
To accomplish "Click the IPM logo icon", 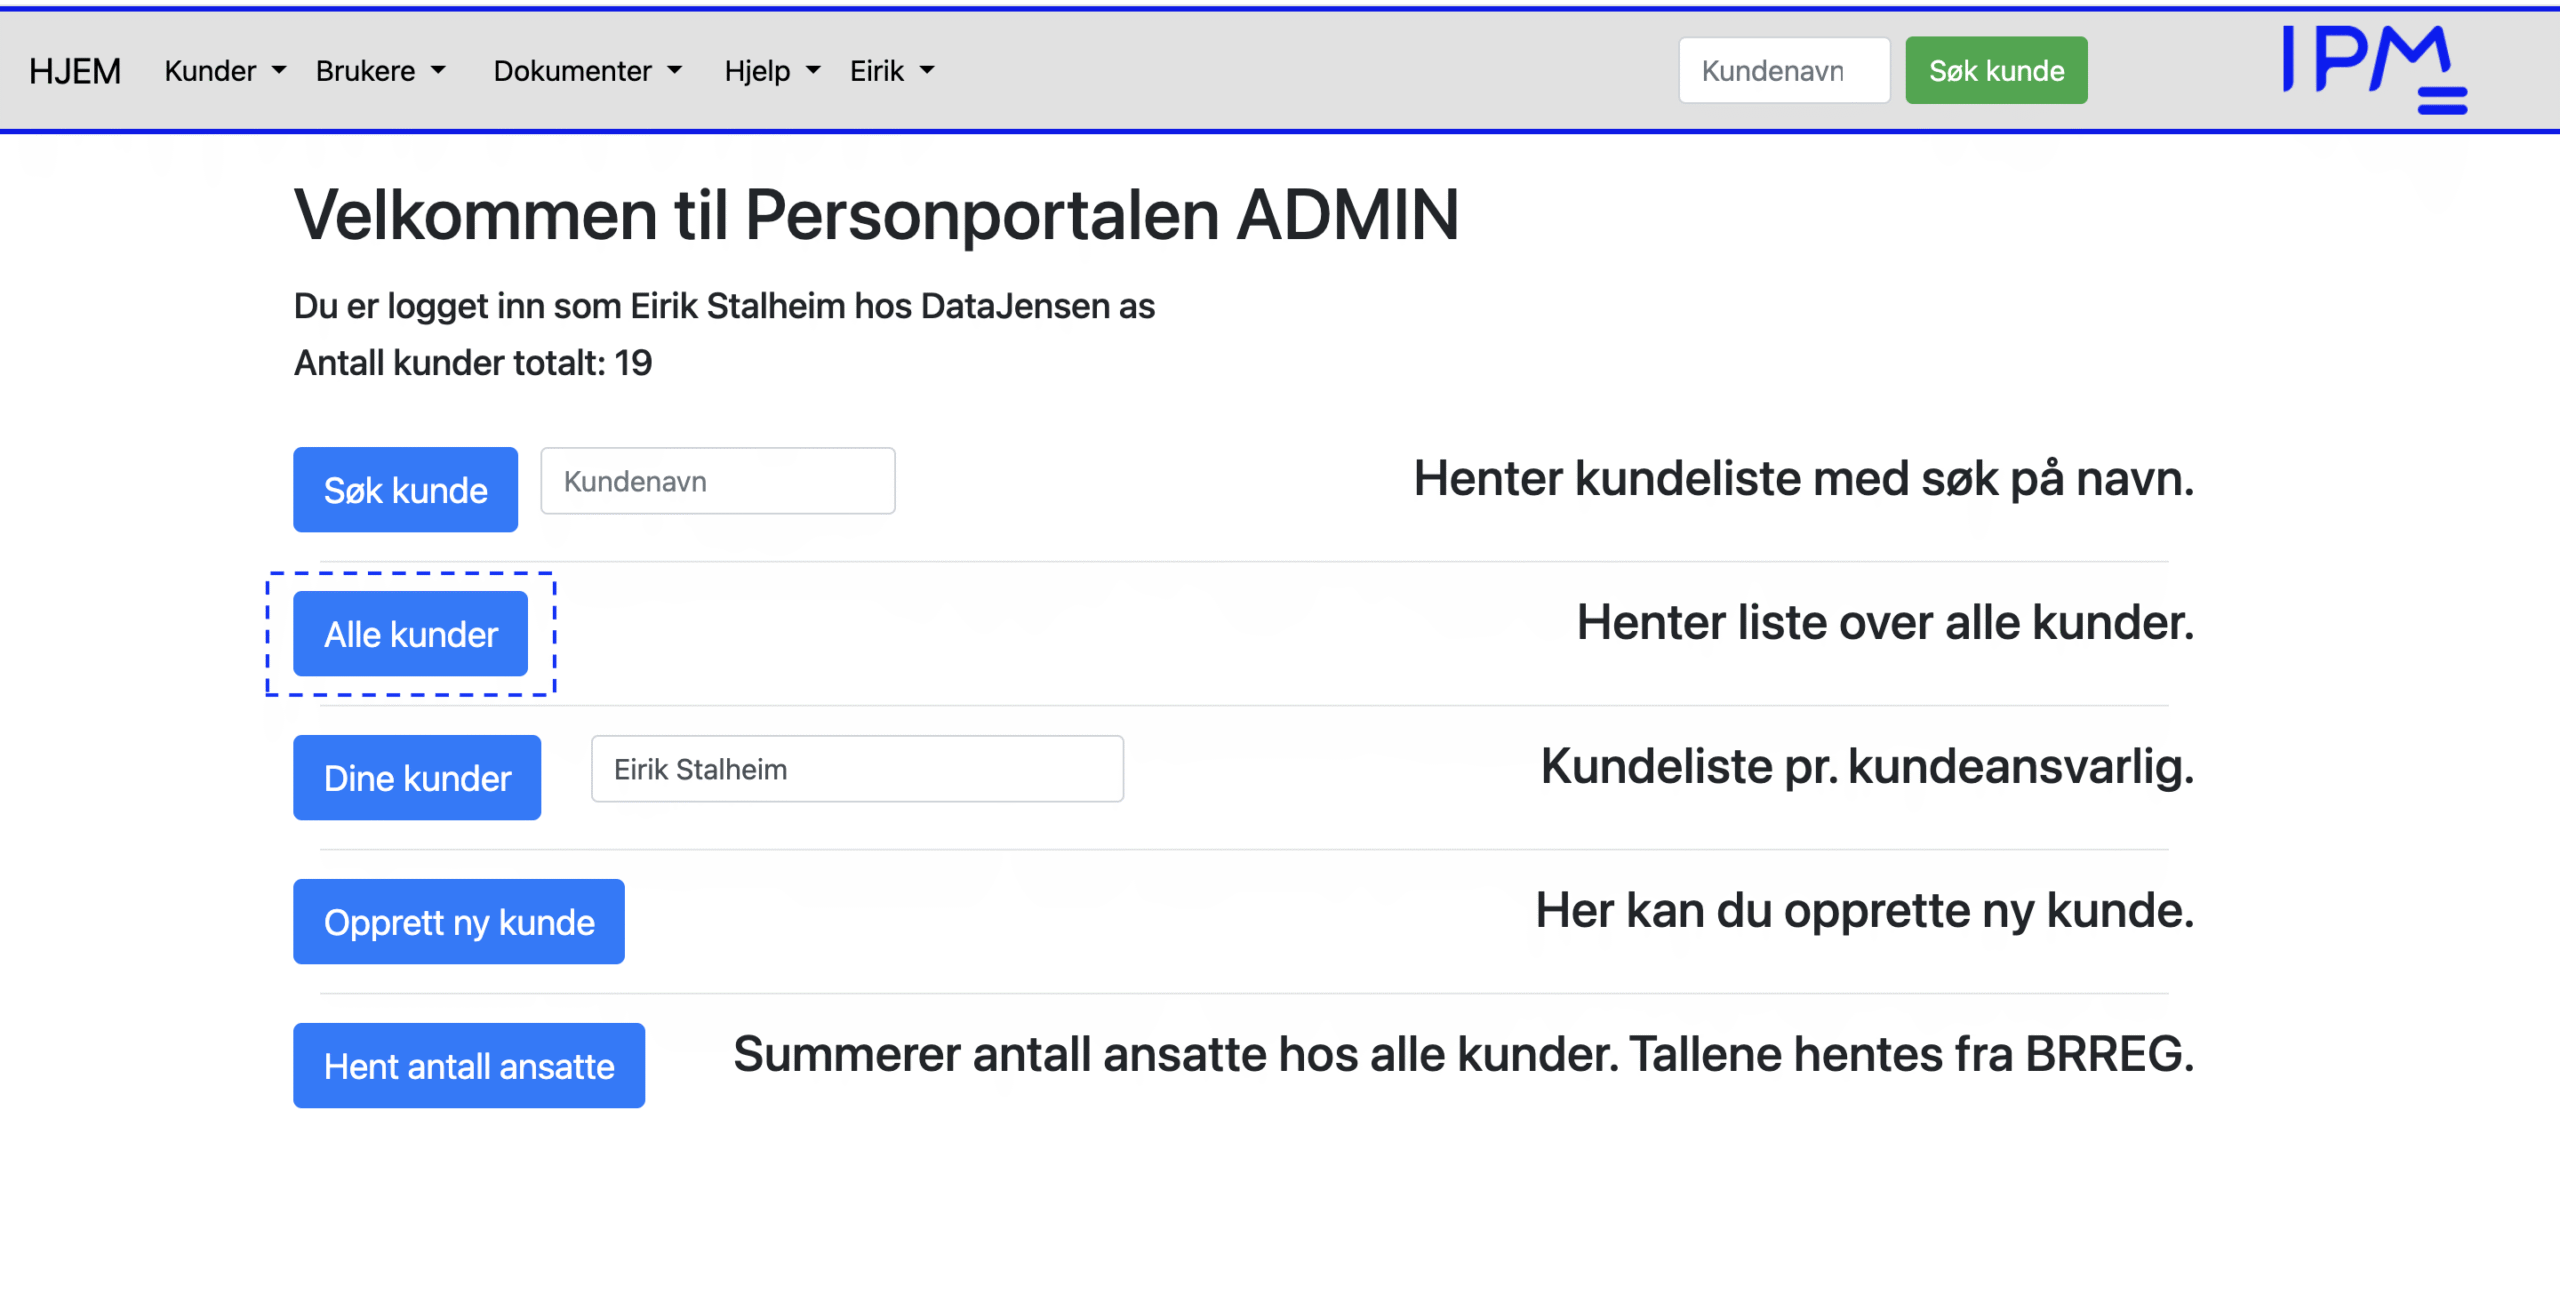I will click(x=2374, y=68).
